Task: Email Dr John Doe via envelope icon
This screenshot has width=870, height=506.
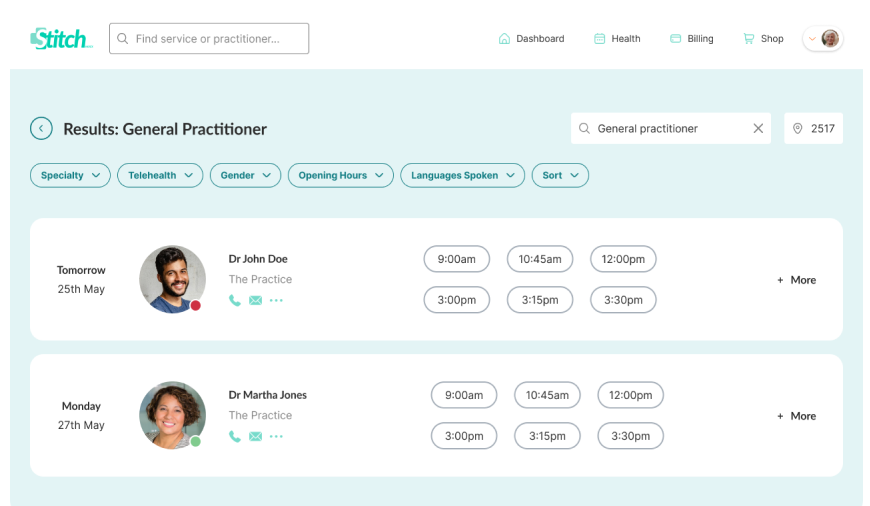Action: click(255, 300)
